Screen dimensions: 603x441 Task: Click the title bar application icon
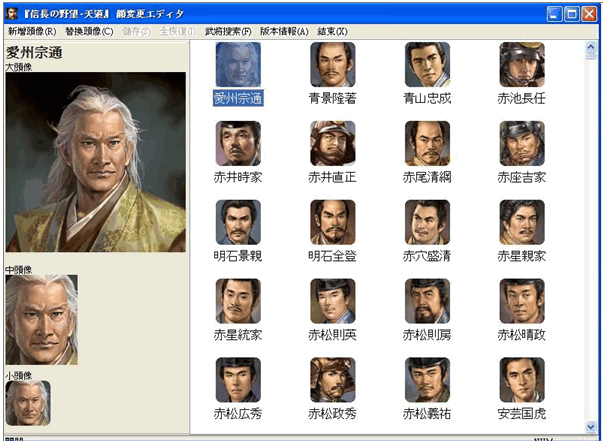tap(12, 14)
